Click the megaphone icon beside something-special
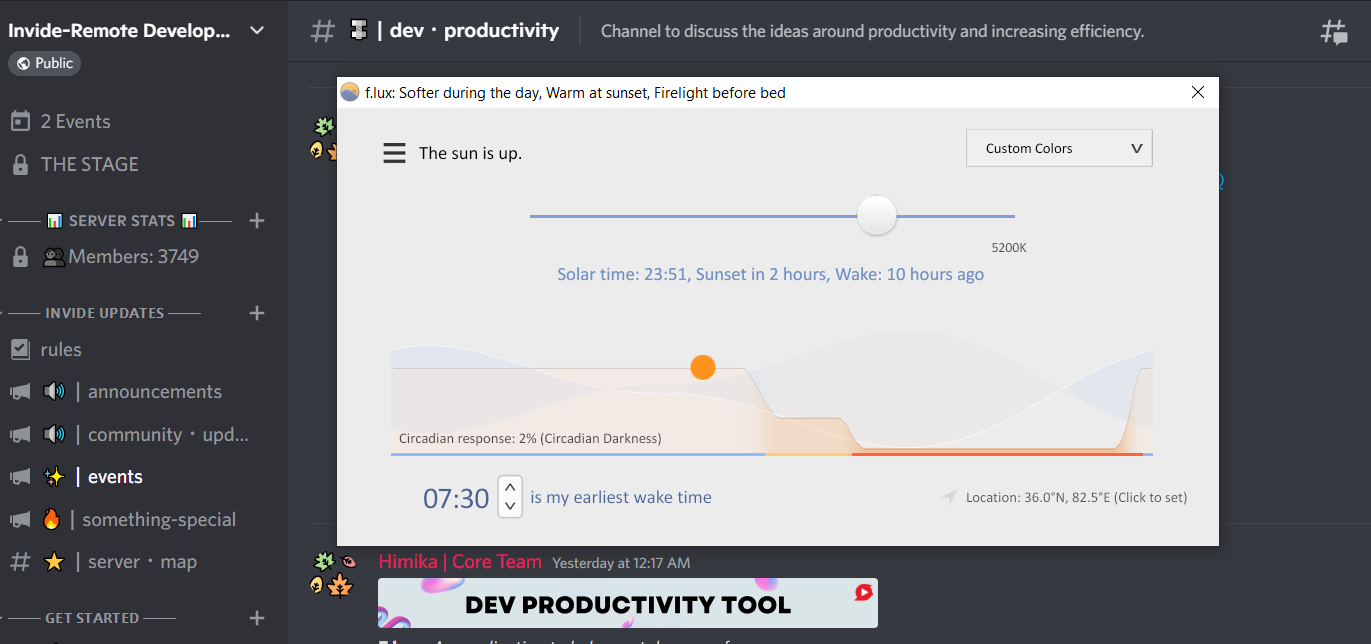The image size is (1371, 644). [x=20, y=520]
